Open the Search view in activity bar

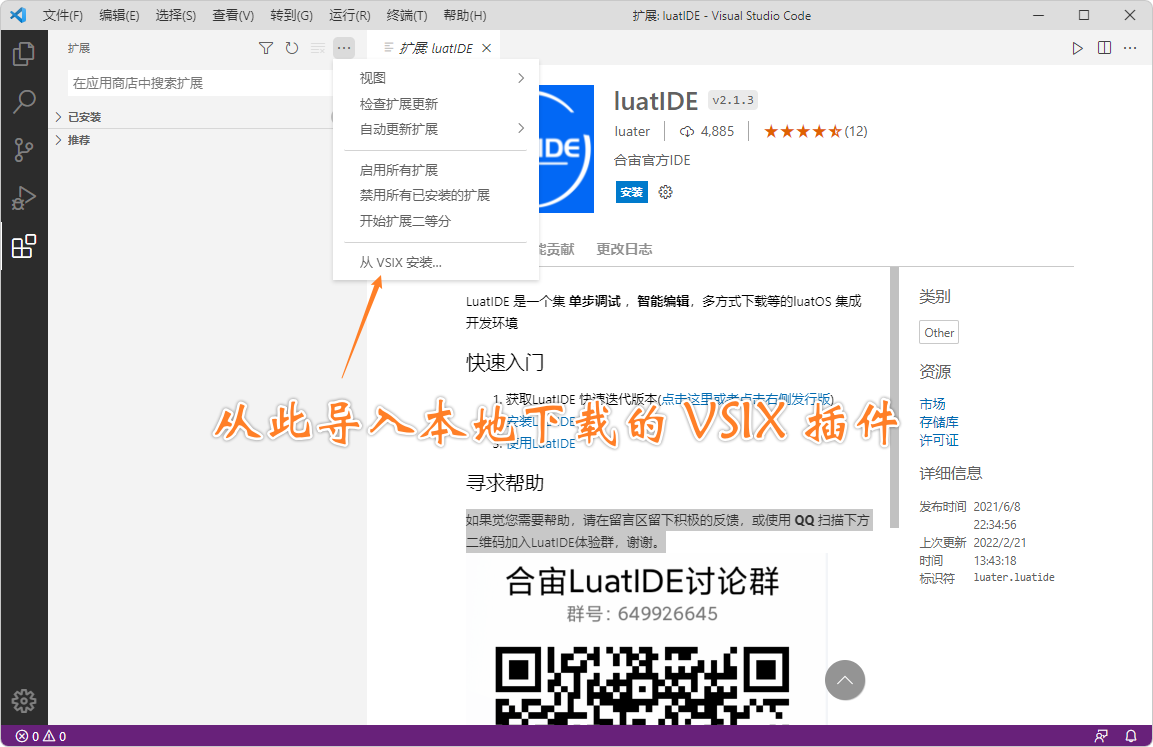pyautogui.click(x=24, y=101)
